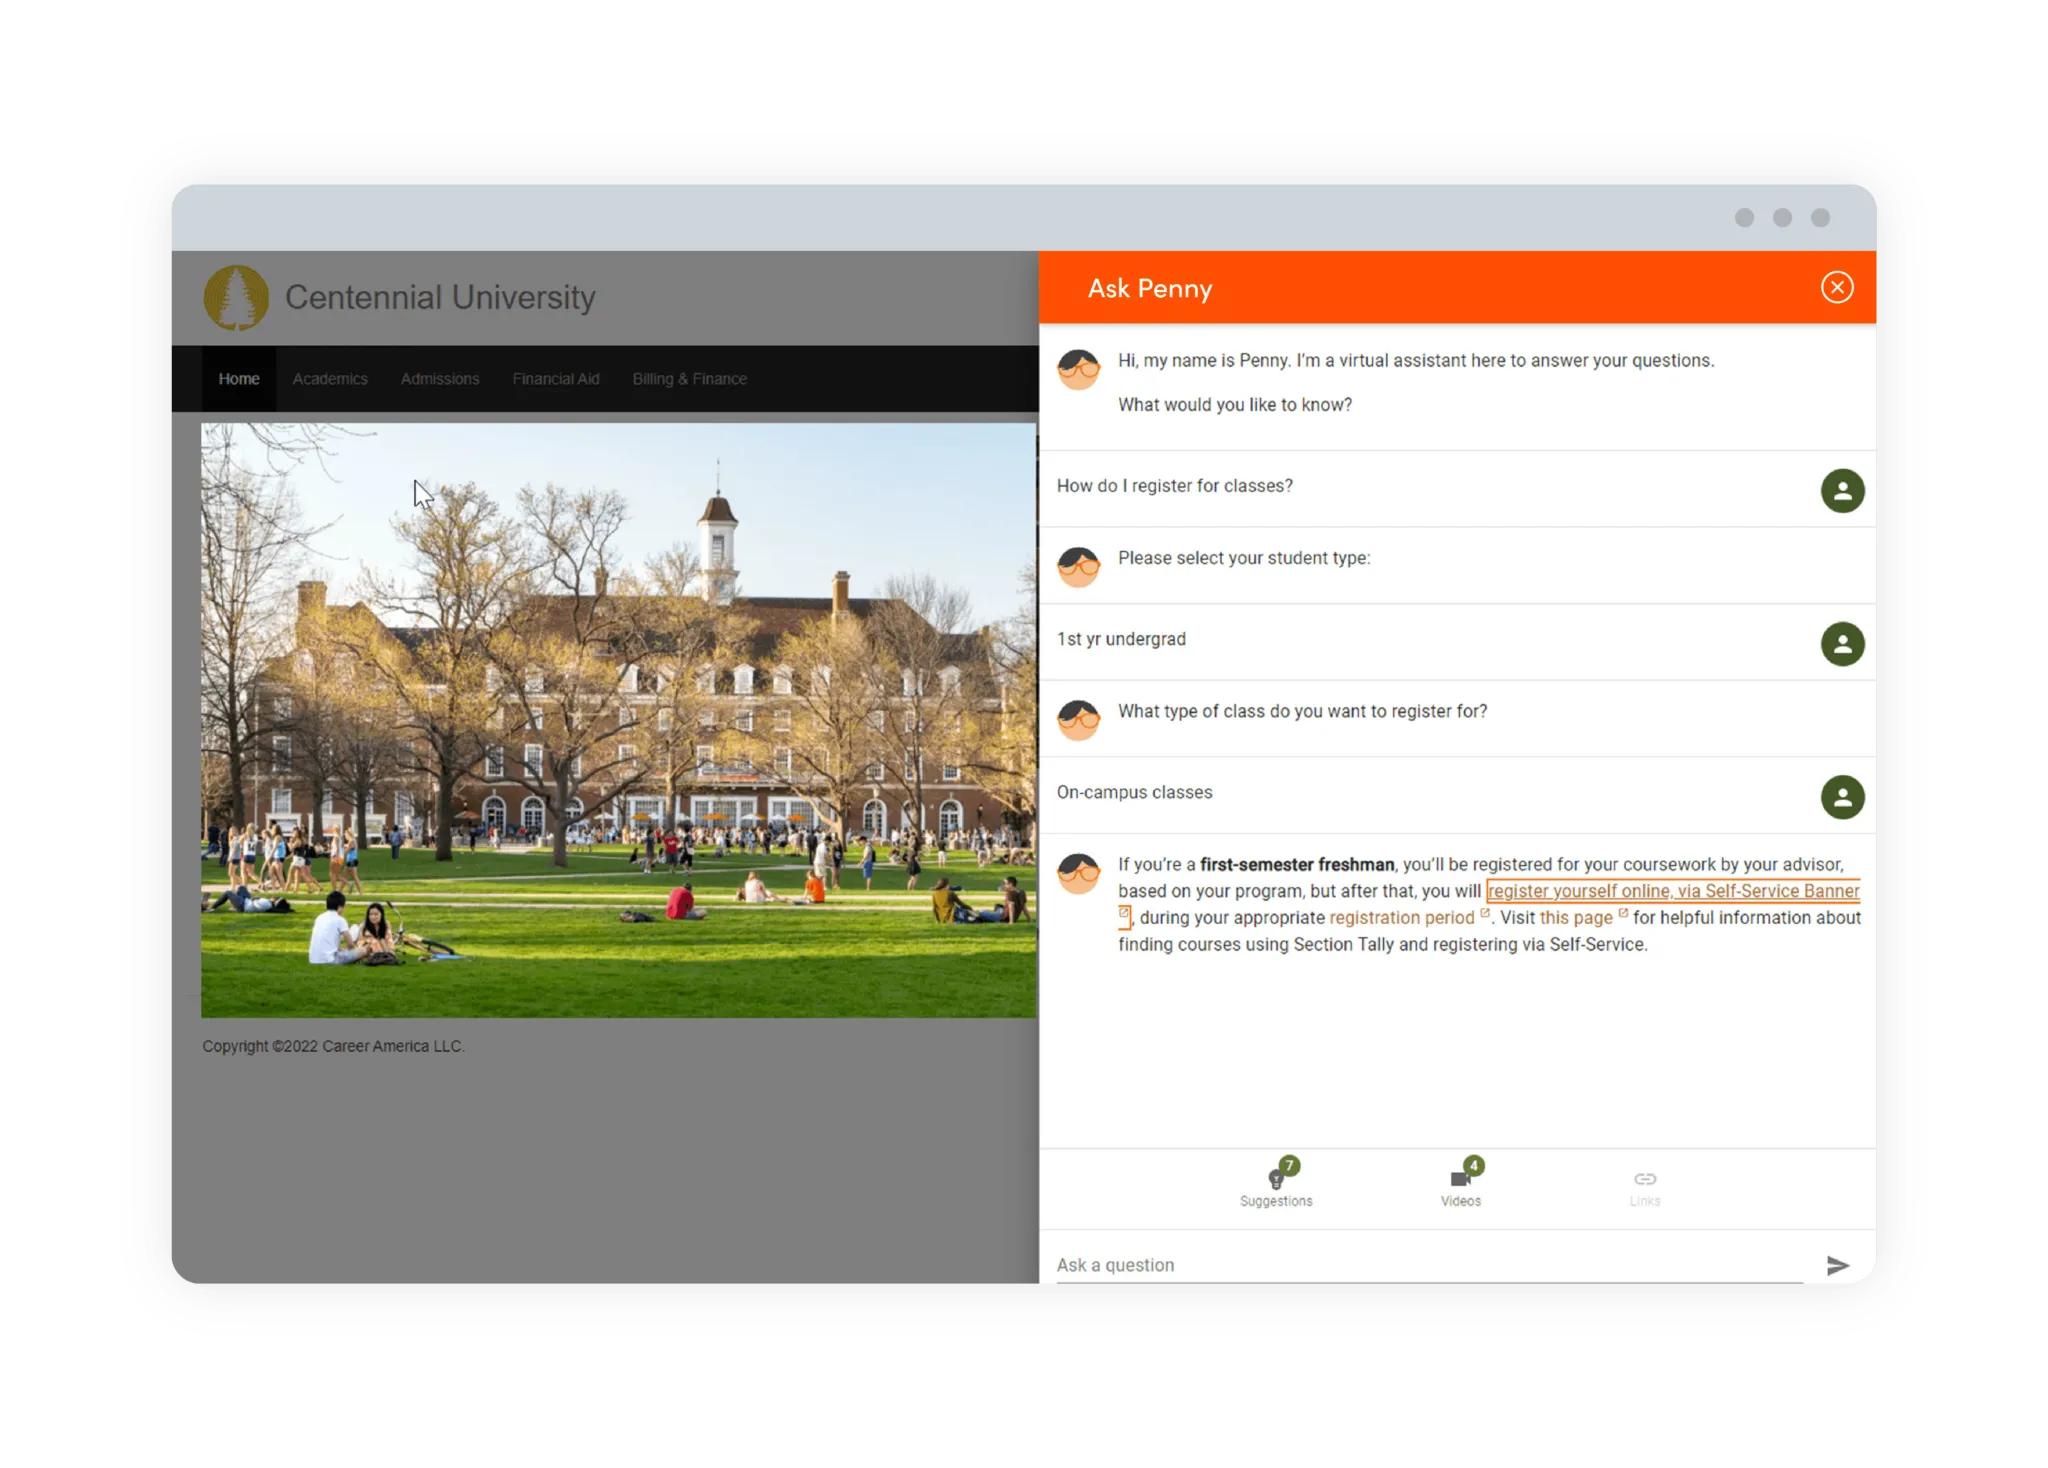Click the 'this page' link

[1576, 918]
